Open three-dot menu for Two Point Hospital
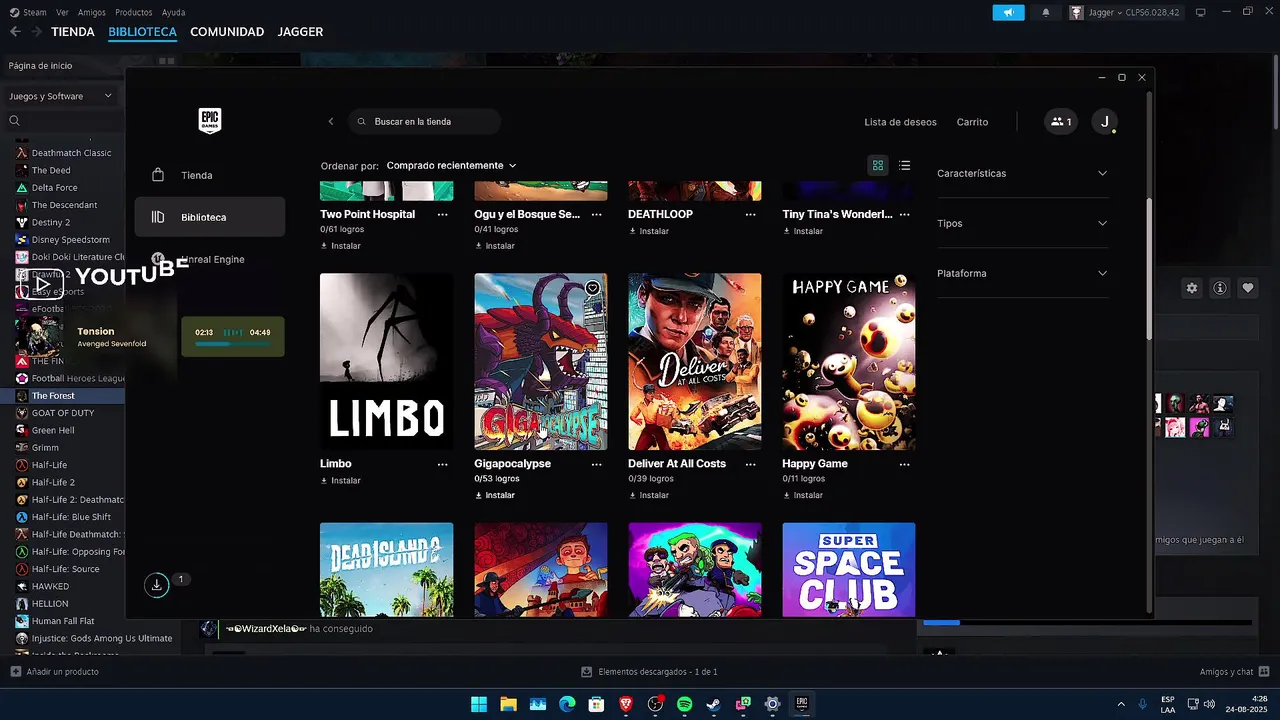This screenshot has height=720, width=1280. pyautogui.click(x=443, y=214)
